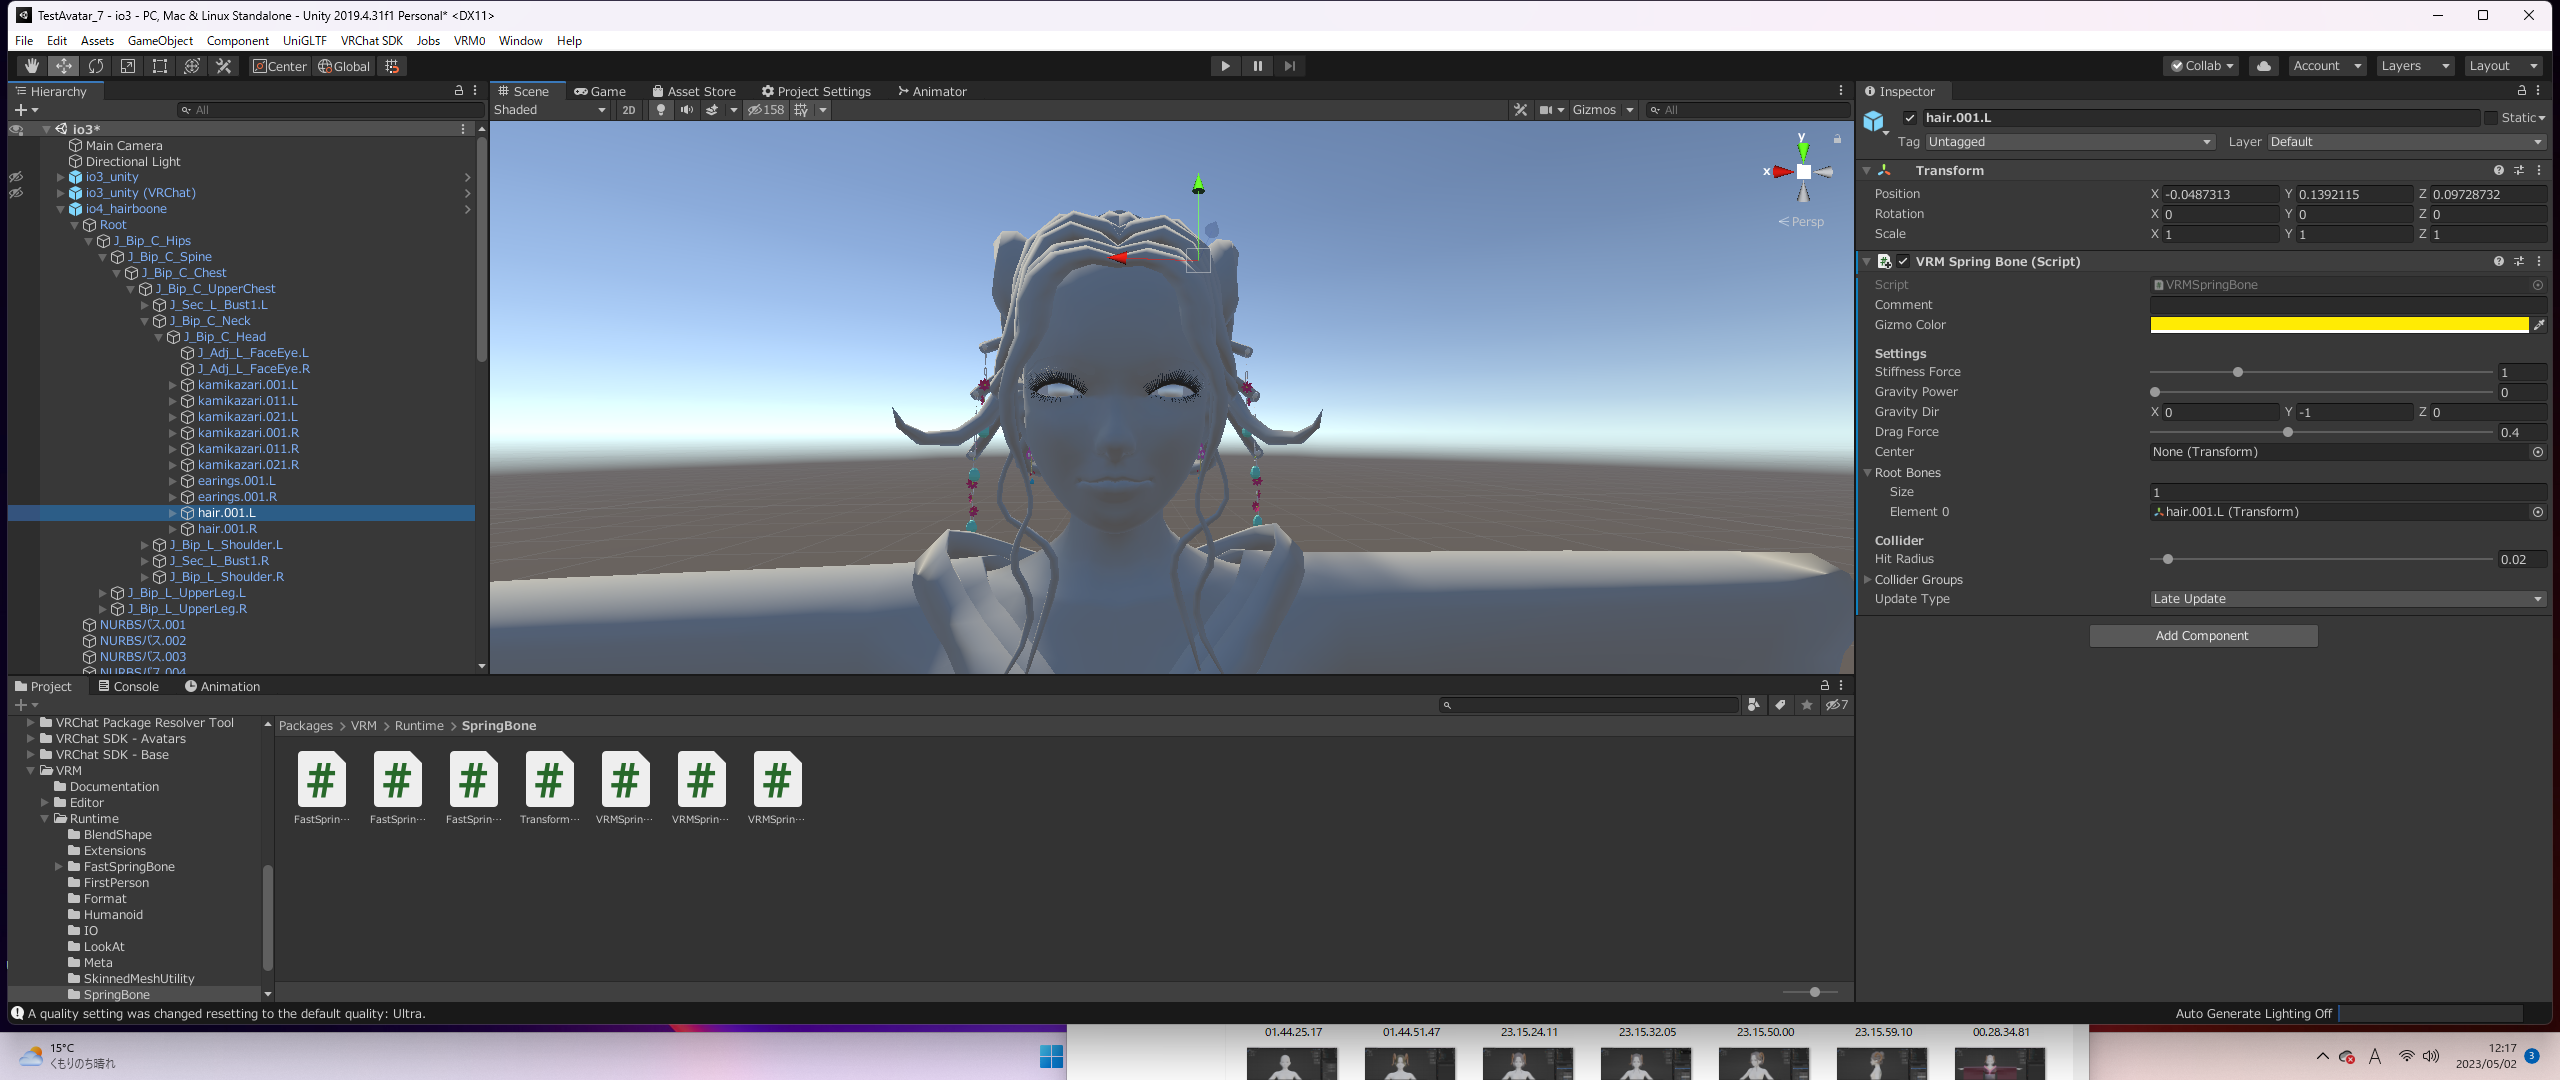Click the yellow Gizmo Color swatch
The width and height of the screenshot is (2560, 1080).
2338,324
